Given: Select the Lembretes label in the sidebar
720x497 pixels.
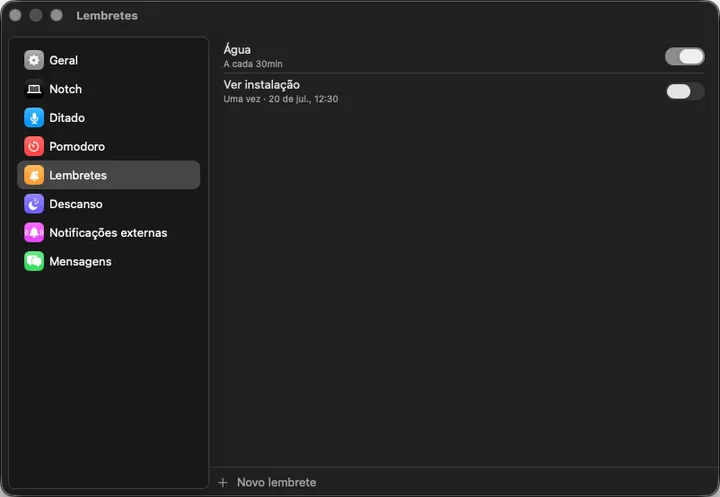Looking at the screenshot, I should [x=78, y=175].
